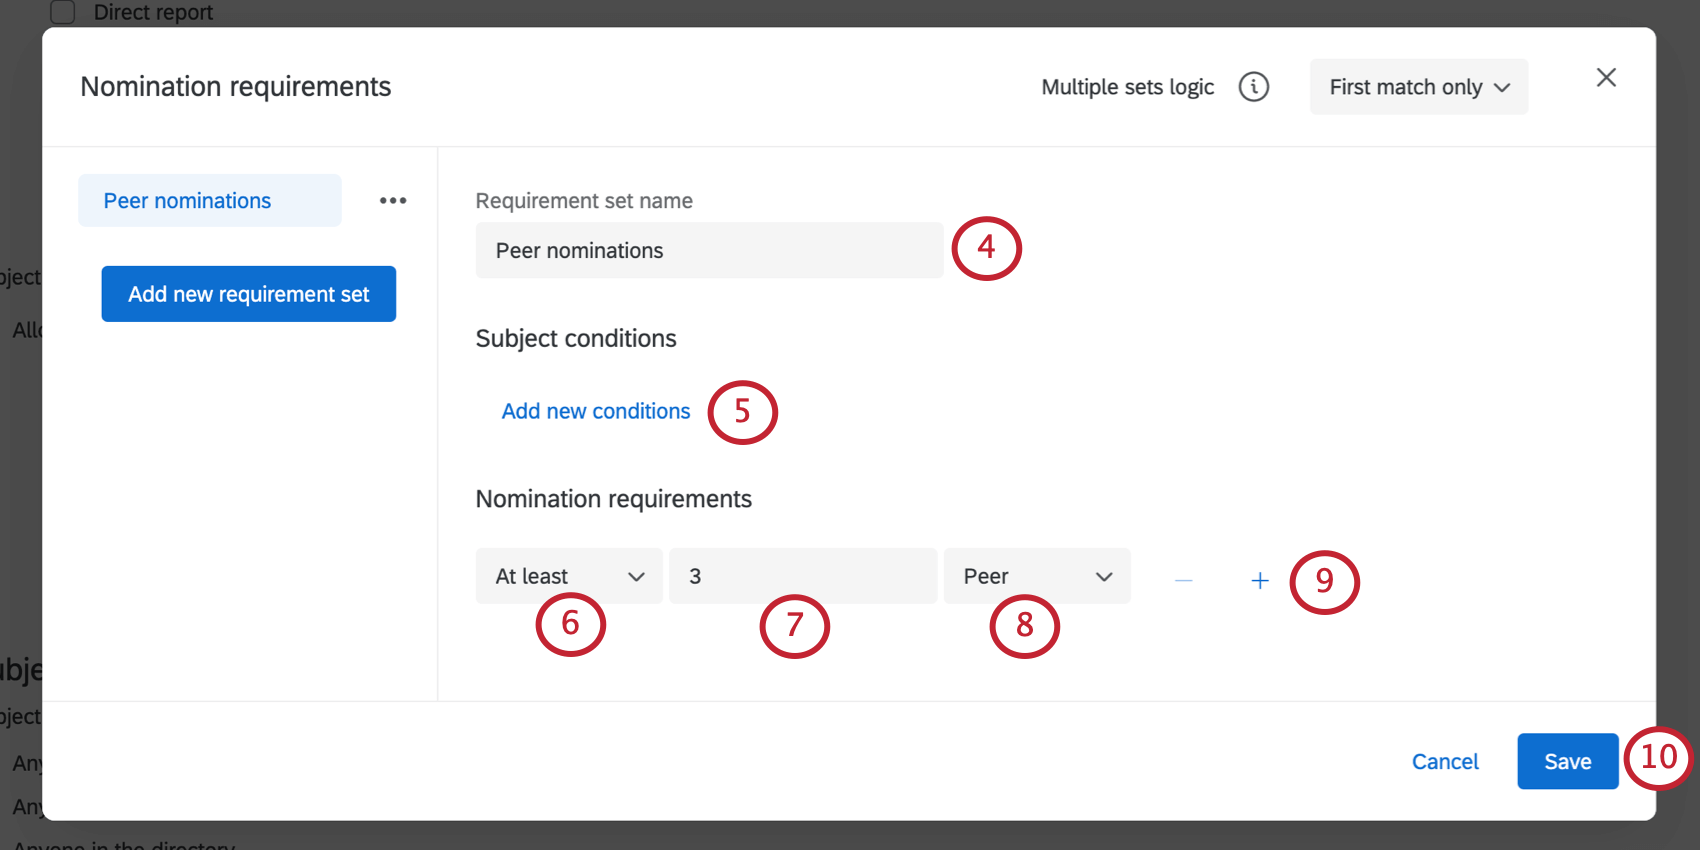The height and width of the screenshot is (850, 1700).
Task: Click the chevron arrow on the Peer dropdown
Action: click(x=1104, y=576)
